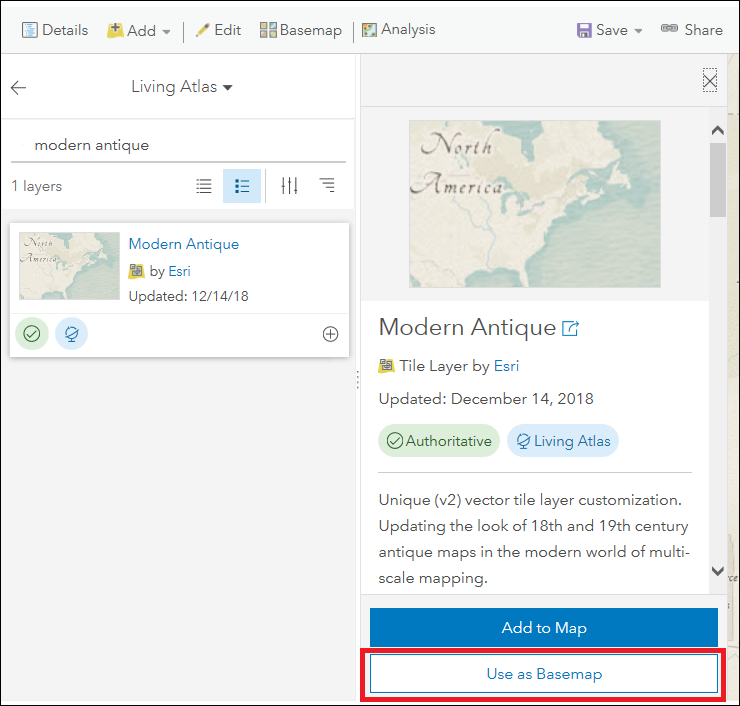Click the 'modern antique' search field
Screen dimensions: 740x706
(x=178, y=145)
